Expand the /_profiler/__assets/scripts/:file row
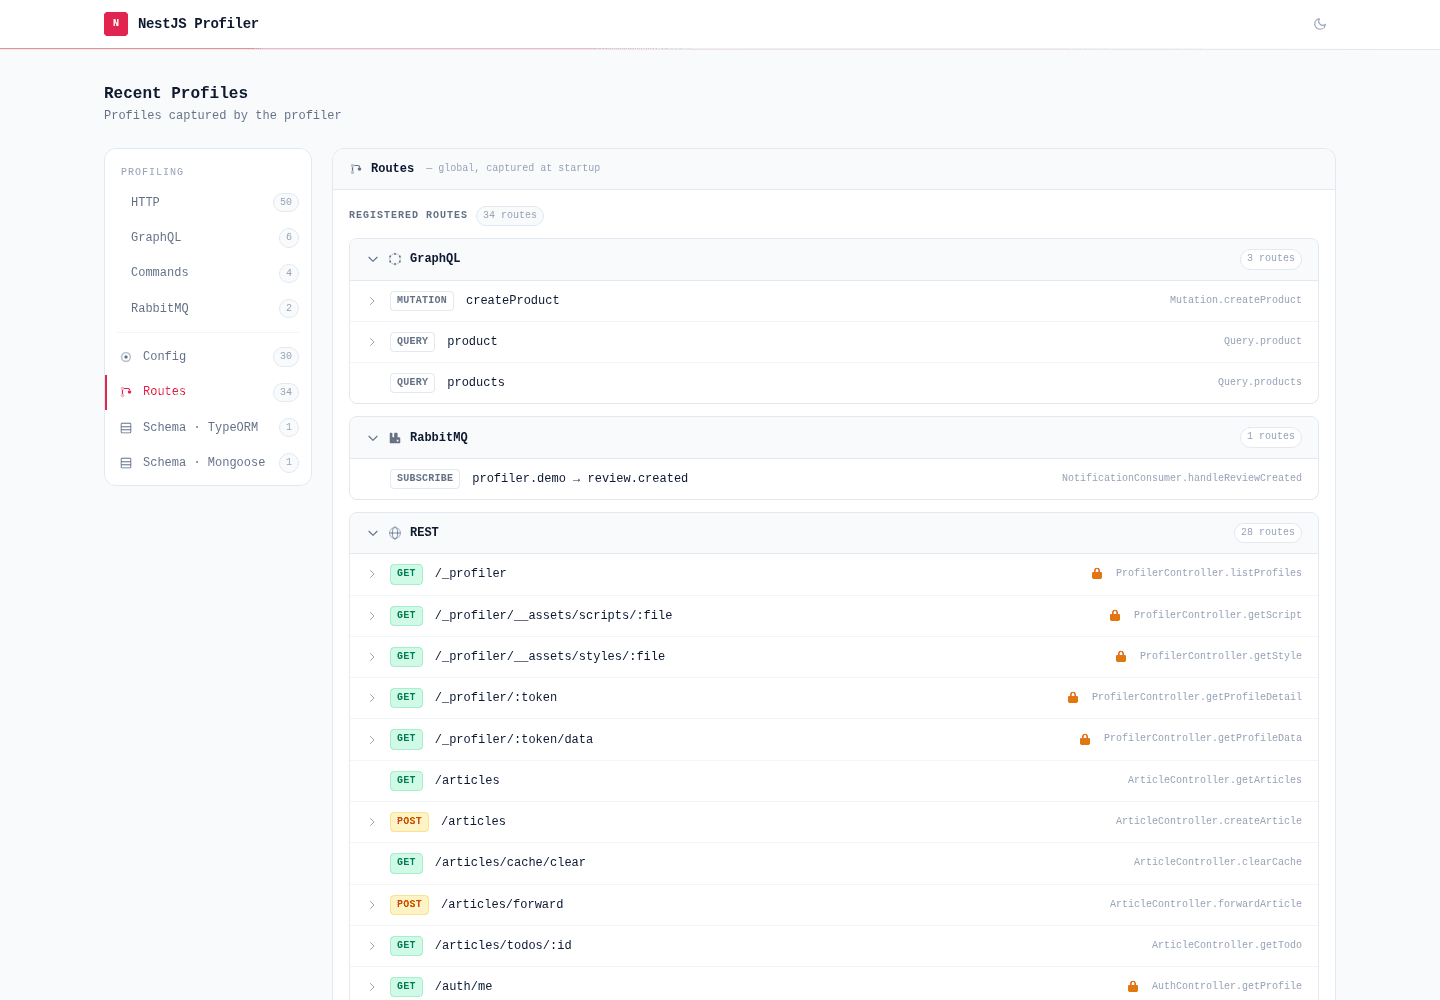This screenshot has width=1440, height=1000. (x=372, y=616)
